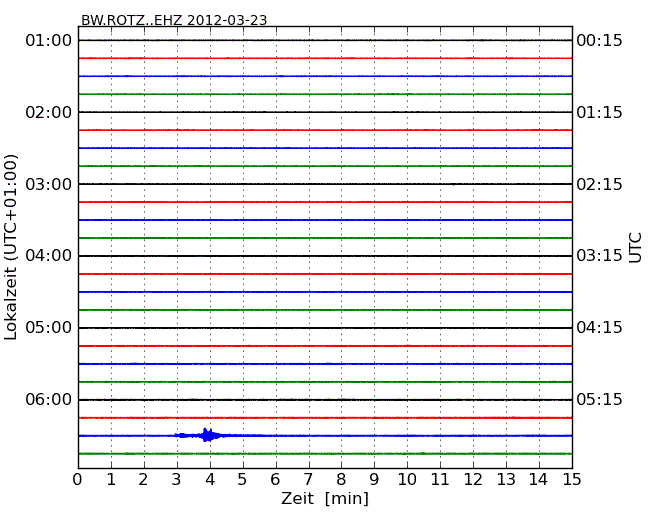Click the Lokalzeit (UTC+01:00) axis label

[11, 247]
